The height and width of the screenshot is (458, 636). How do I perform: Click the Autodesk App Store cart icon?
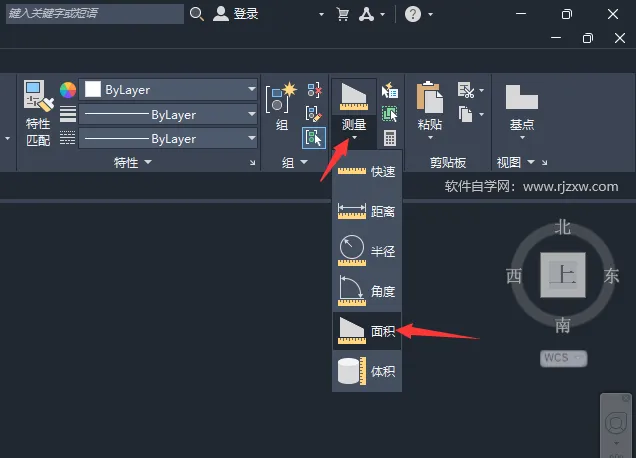(342, 14)
